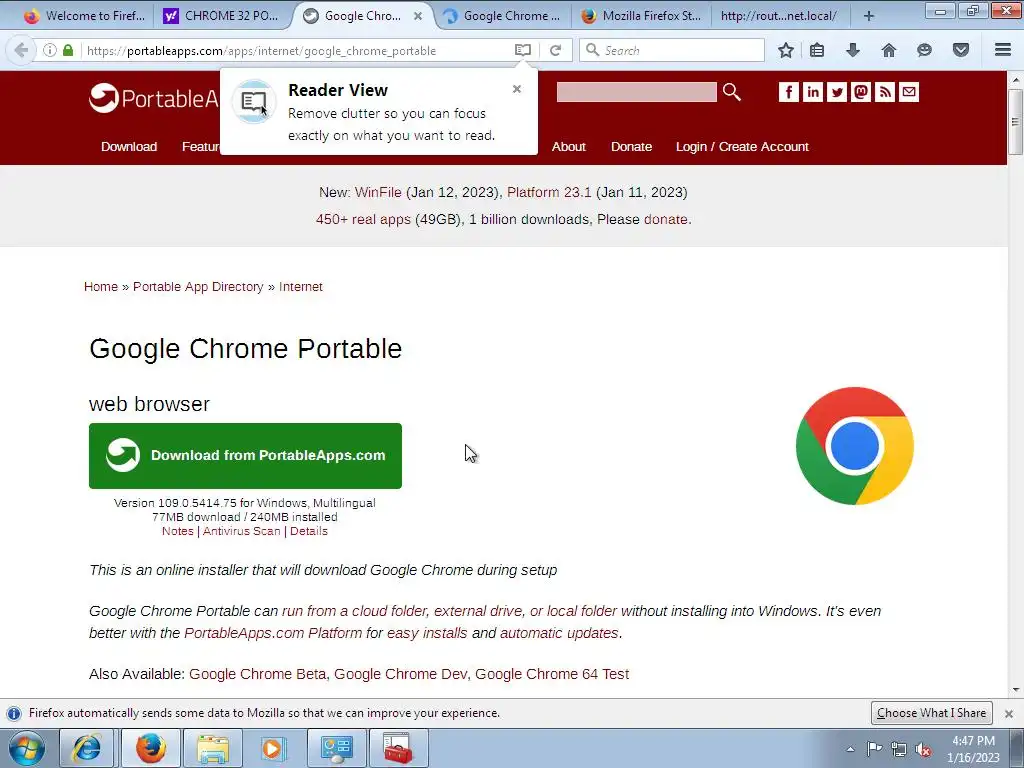Launch Internet Explorer from the taskbar

(87, 748)
